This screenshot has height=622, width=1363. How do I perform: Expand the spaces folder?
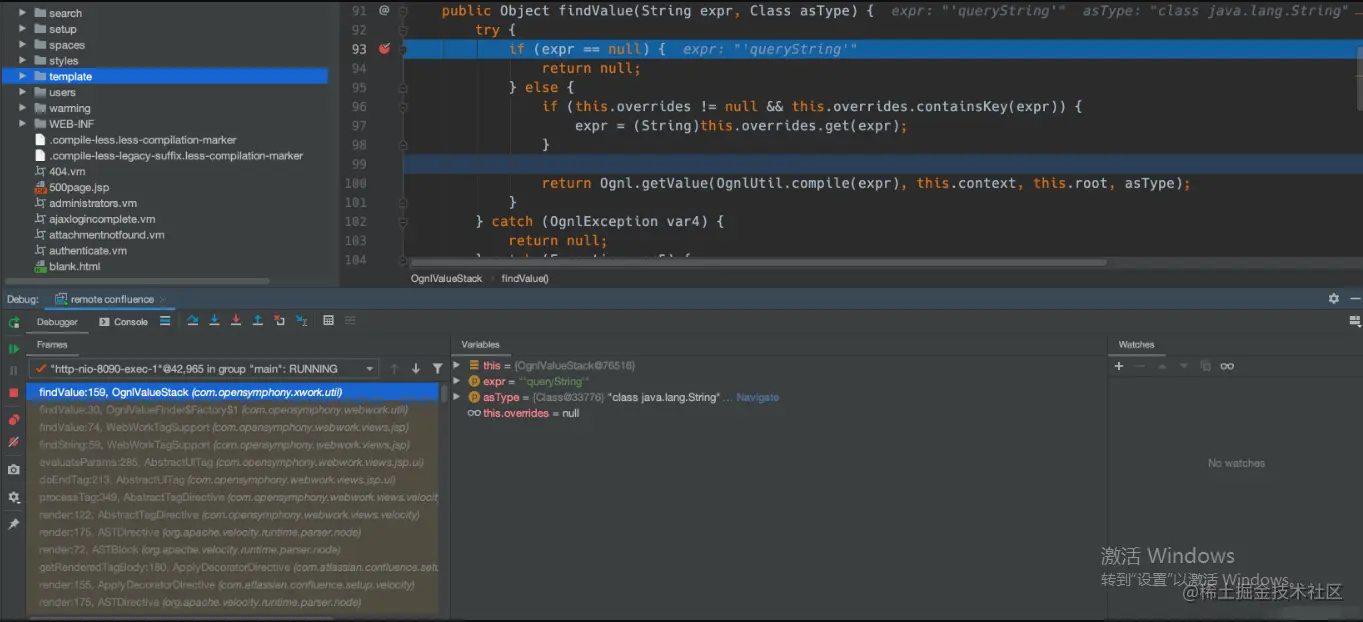click(23, 45)
